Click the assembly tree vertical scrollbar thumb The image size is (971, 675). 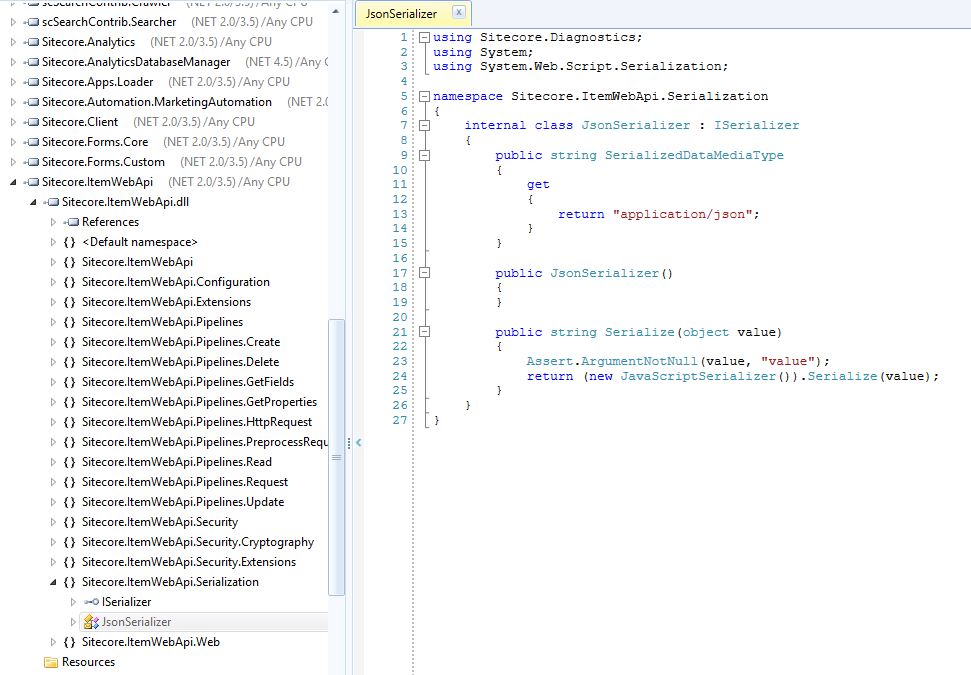point(336,457)
